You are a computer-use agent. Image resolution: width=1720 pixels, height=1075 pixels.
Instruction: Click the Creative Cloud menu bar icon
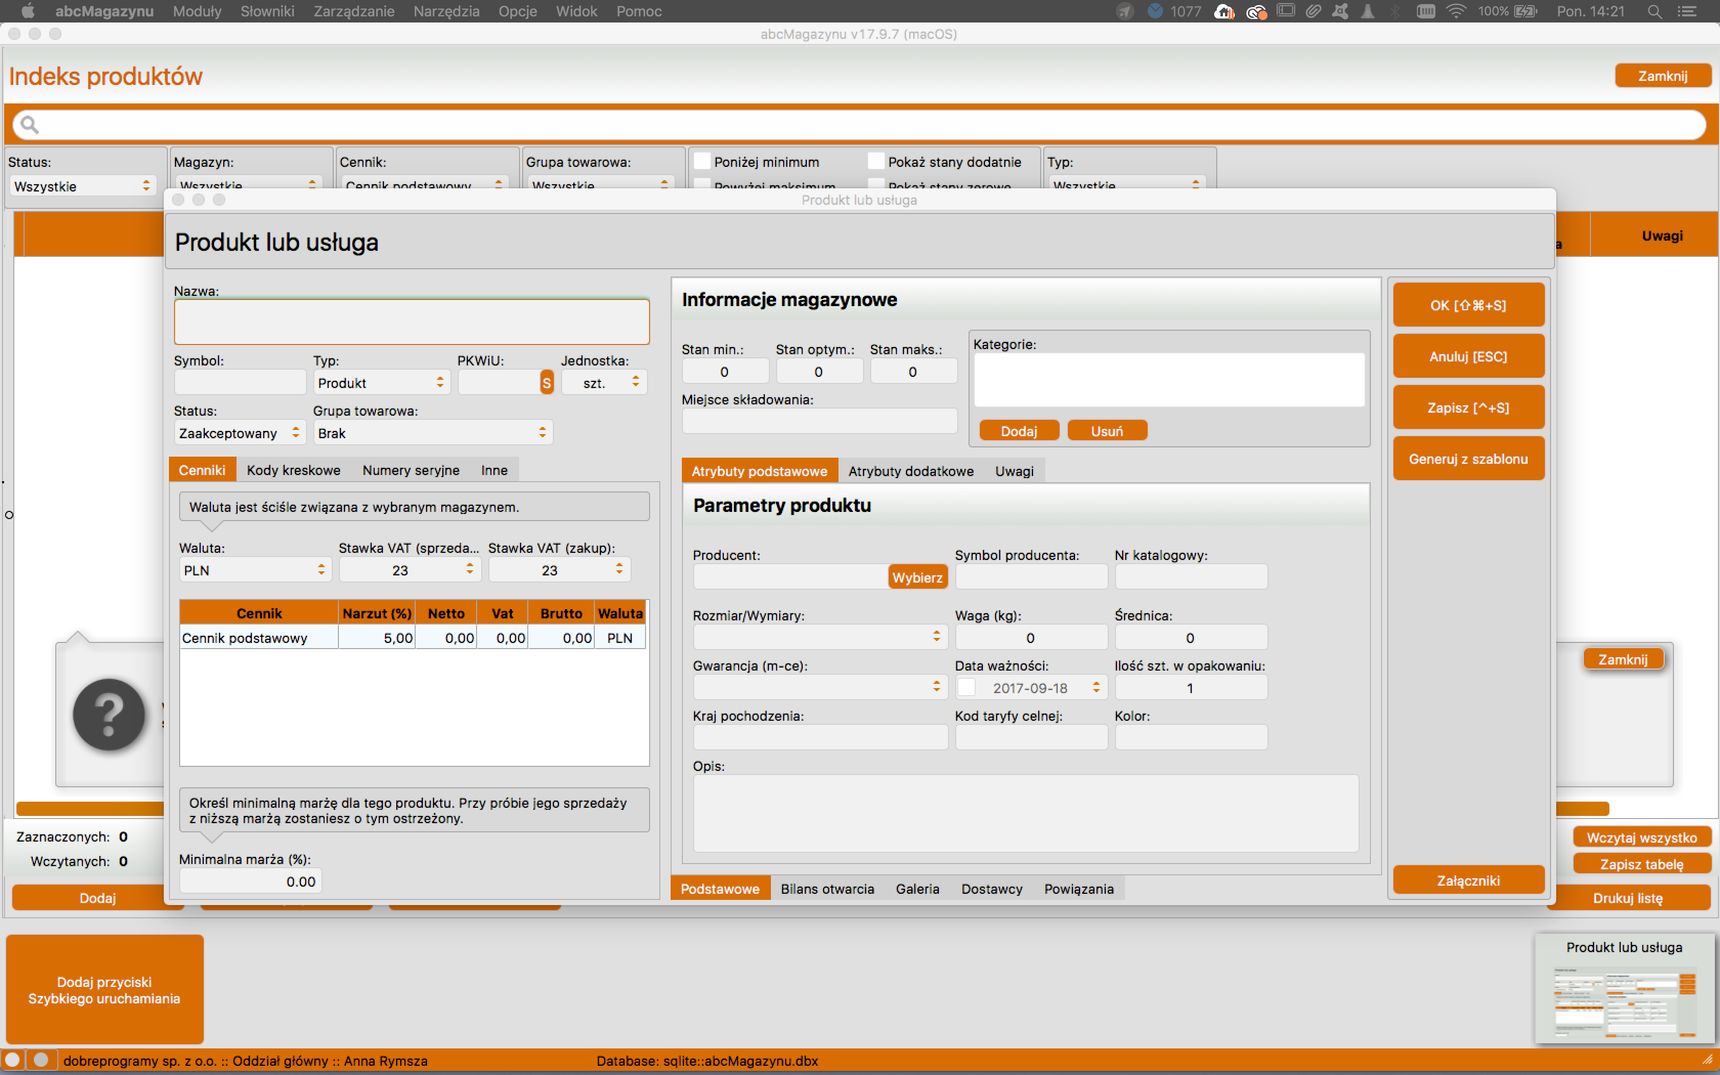coord(1257,11)
